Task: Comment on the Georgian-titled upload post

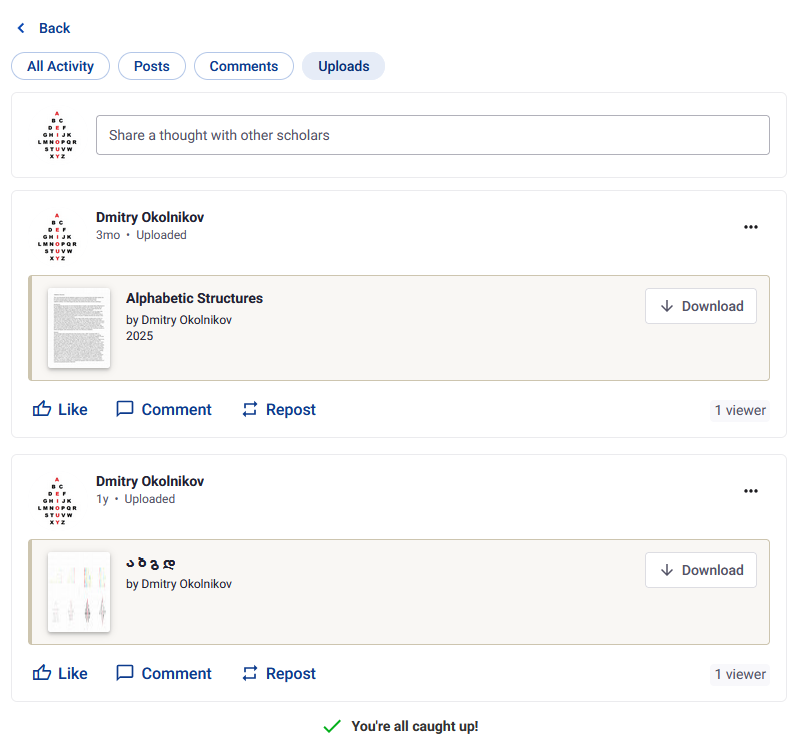Action: 164,673
